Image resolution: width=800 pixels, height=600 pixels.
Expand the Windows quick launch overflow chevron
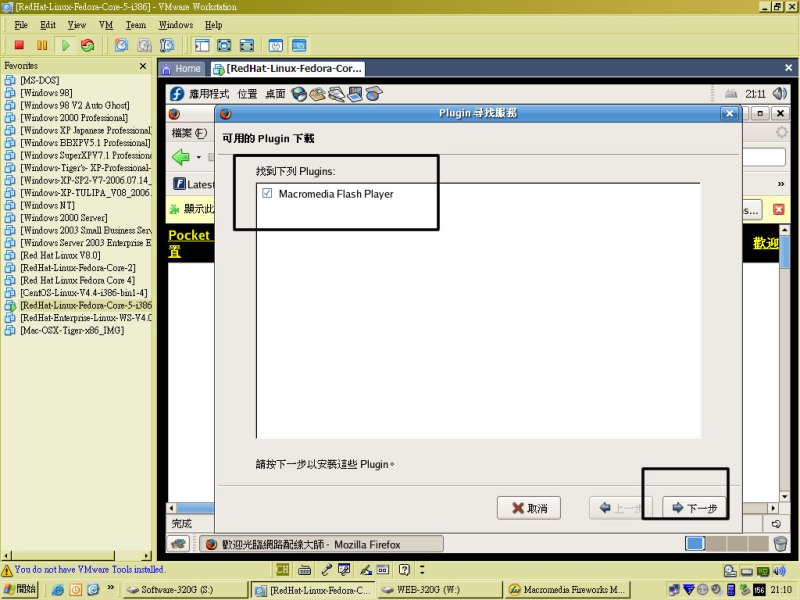click(x=111, y=588)
